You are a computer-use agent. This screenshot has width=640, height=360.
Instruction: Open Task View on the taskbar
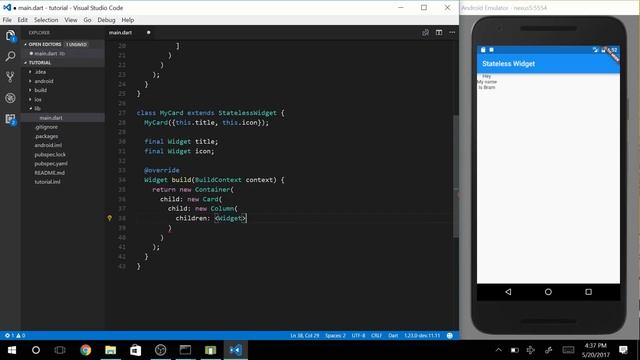pos(60,350)
